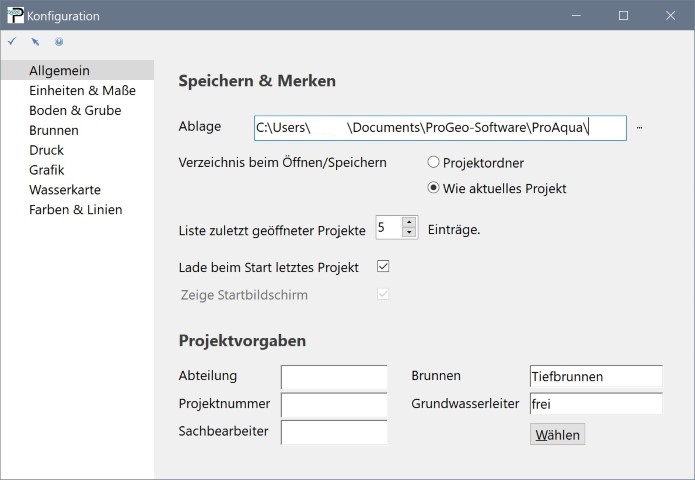This screenshot has height=480, width=695.
Task: Select the Wie aktuelles Projekt option
Action: [x=433, y=187]
